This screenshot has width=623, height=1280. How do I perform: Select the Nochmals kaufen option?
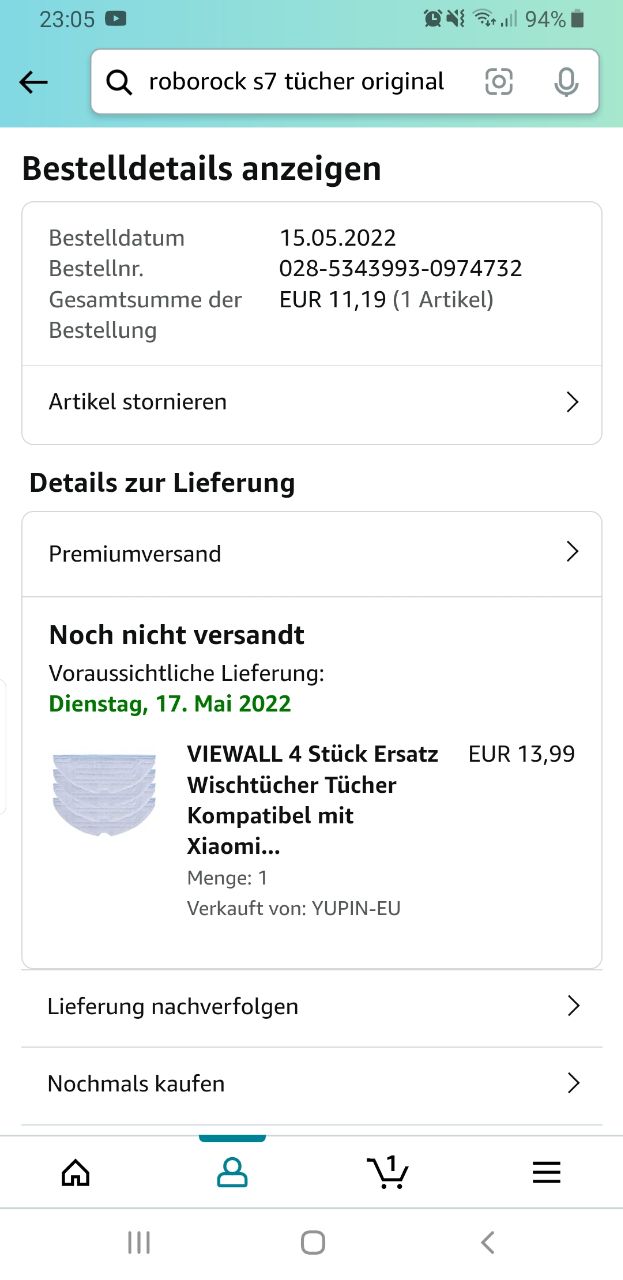[136, 1083]
